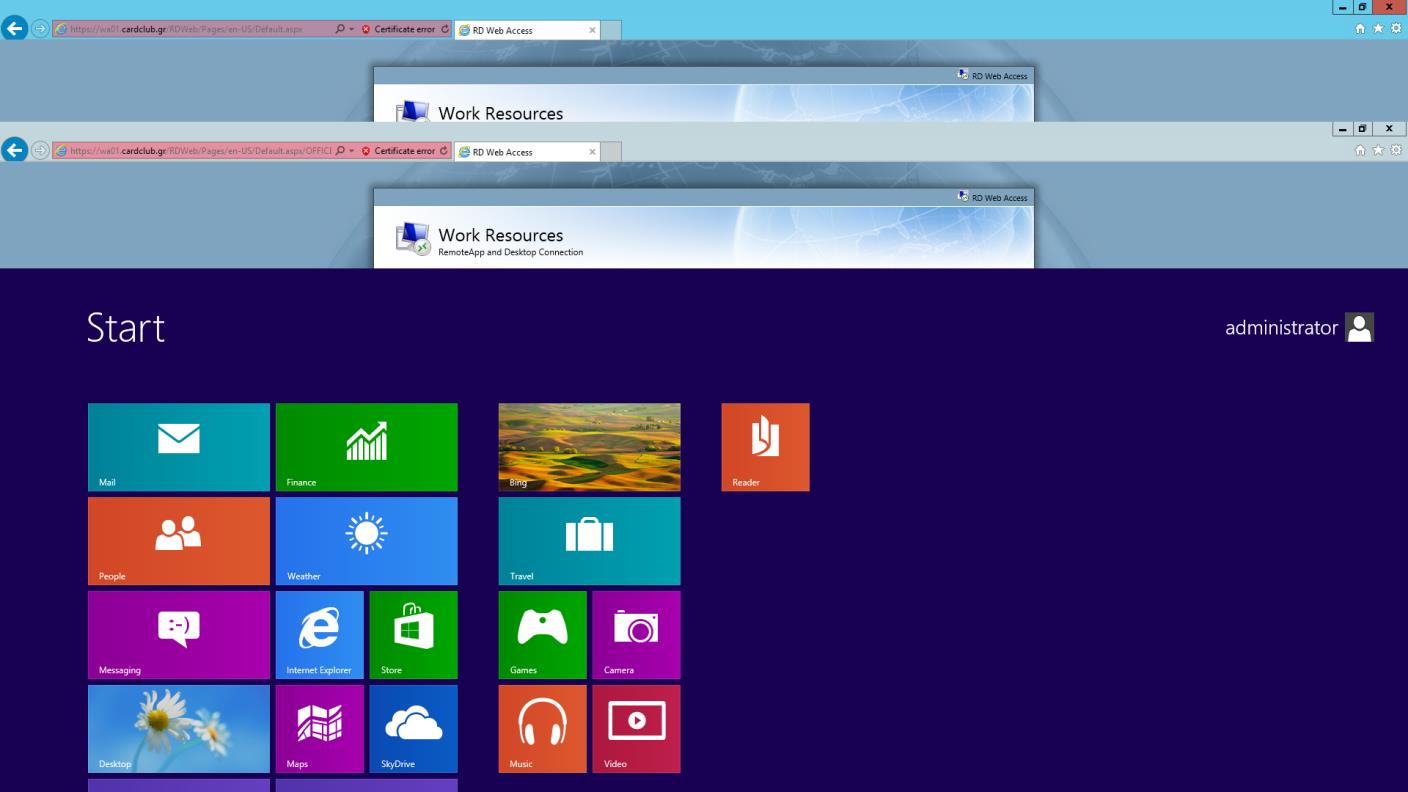Click Certificate error in top browser window
This screenshot has width=1408, height=792.
pyautogui.click(x=398, y=29)
